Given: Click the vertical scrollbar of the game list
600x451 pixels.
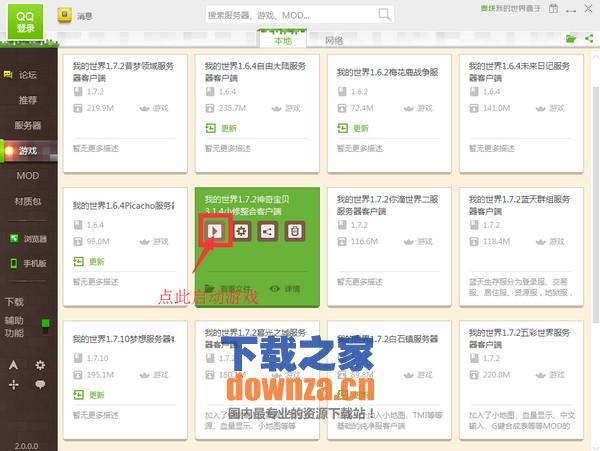Looking at the screenshot, I should point(595,205).
